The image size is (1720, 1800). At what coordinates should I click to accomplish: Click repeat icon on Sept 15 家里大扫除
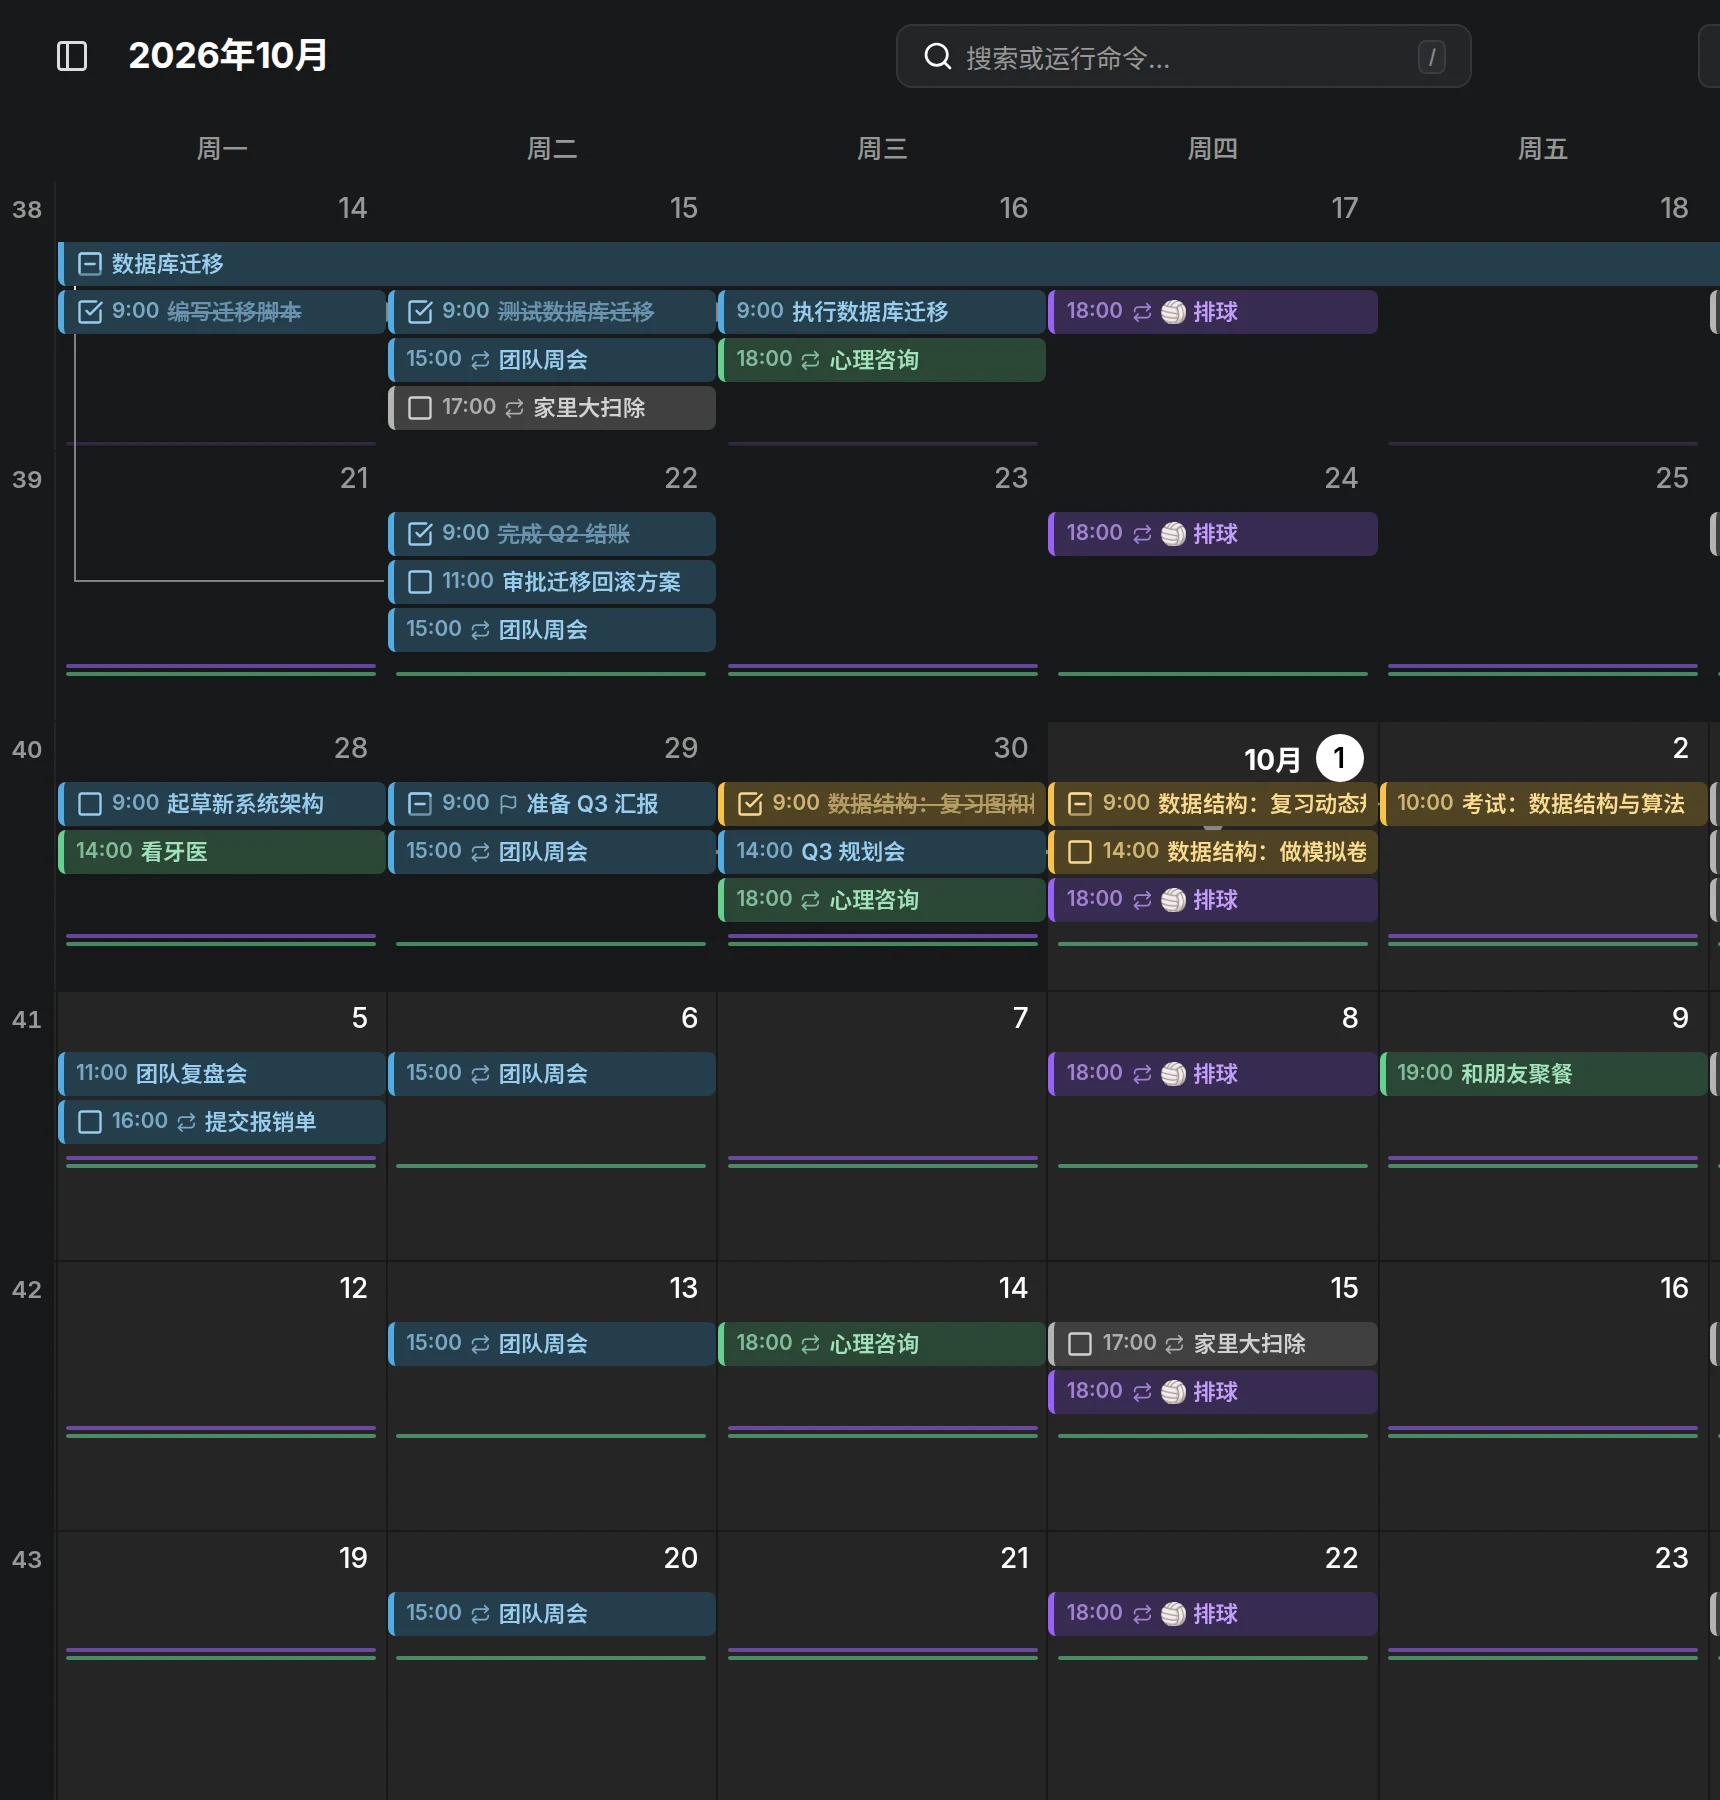coord(515,408)
